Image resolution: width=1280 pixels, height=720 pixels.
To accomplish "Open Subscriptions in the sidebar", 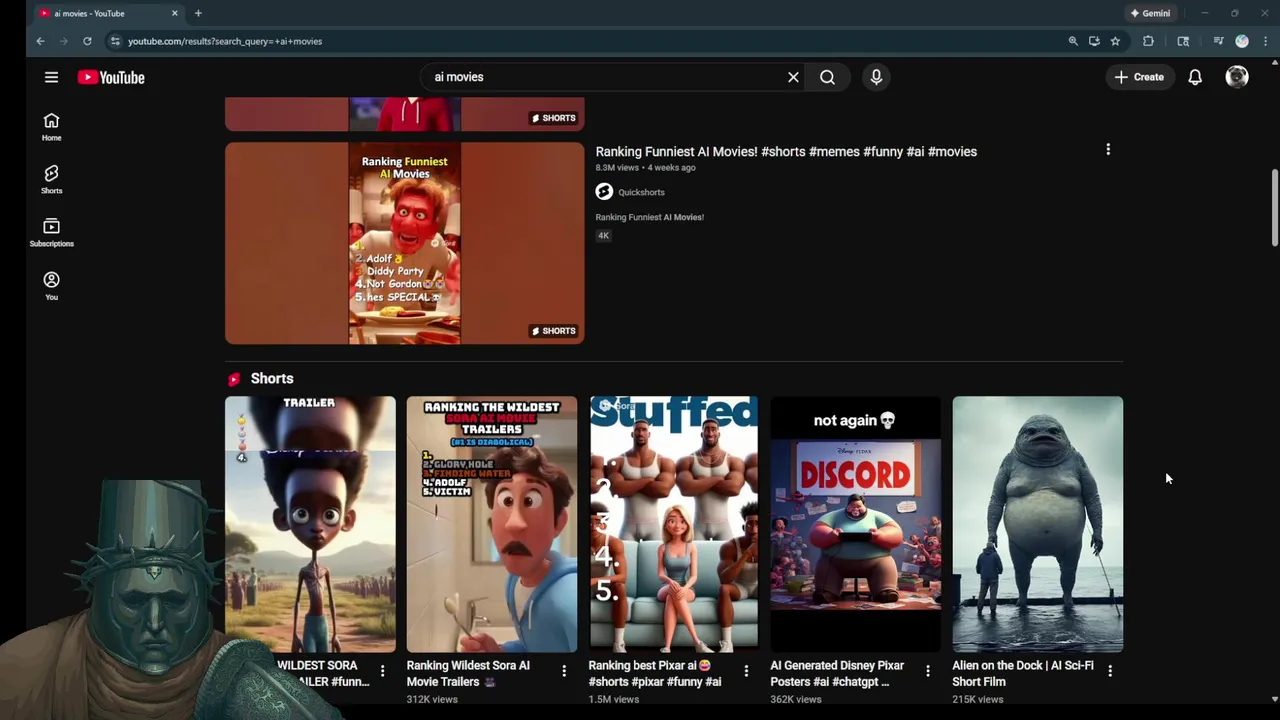I will pyautogui.click(x=51, y=233).
